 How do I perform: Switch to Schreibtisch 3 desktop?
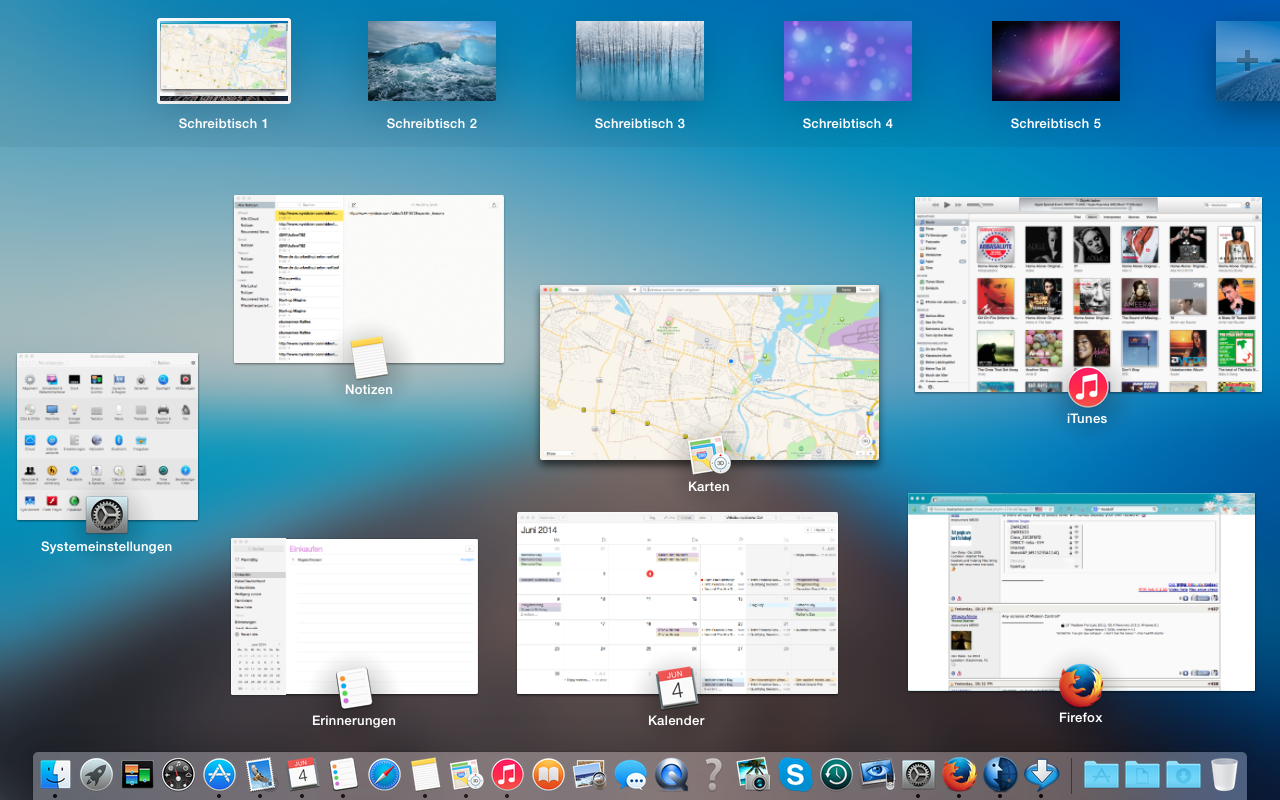(640, 61)
